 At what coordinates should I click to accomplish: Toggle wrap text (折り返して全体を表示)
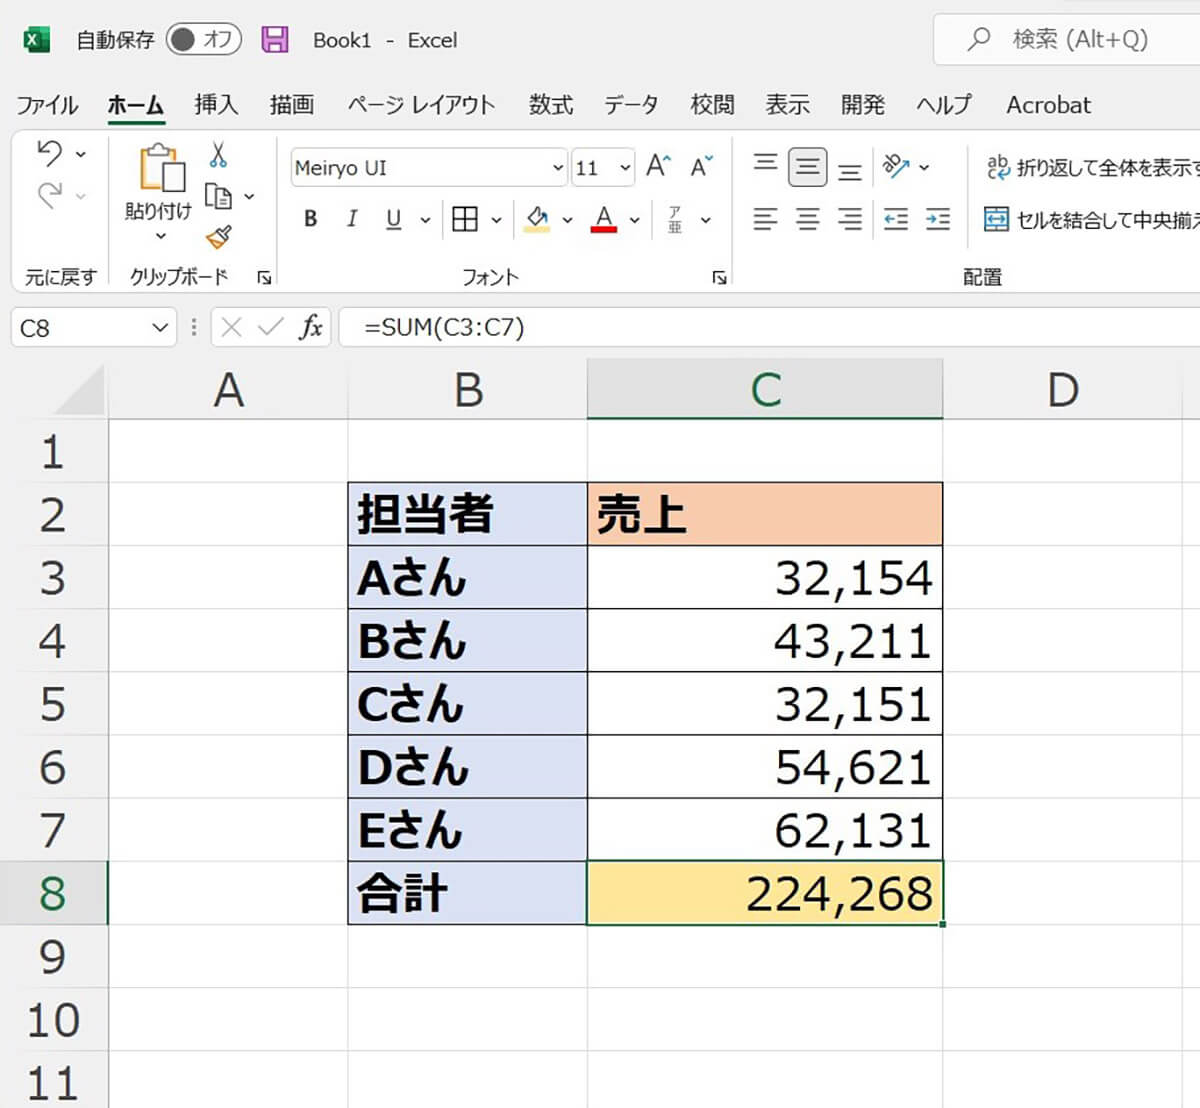pos(1092,167)
